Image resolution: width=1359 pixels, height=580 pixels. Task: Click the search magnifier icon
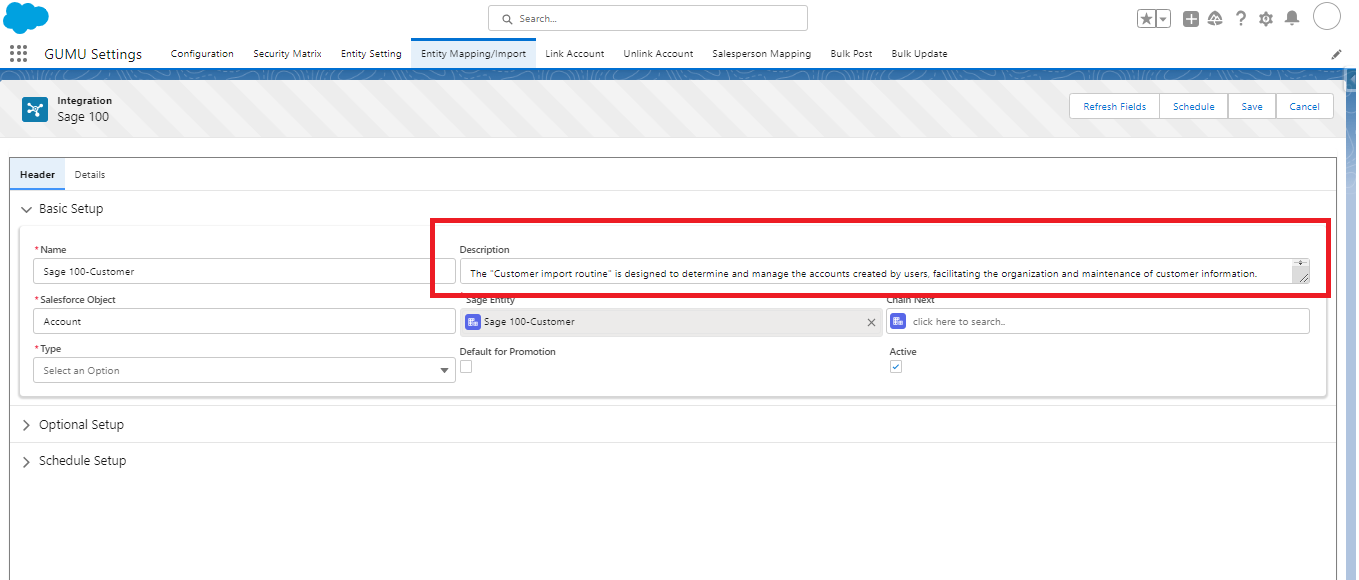point(507,19)
